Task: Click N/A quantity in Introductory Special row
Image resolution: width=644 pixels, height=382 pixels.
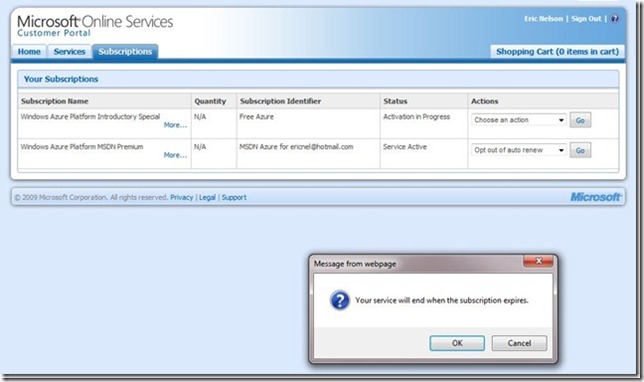Action: 200,117
